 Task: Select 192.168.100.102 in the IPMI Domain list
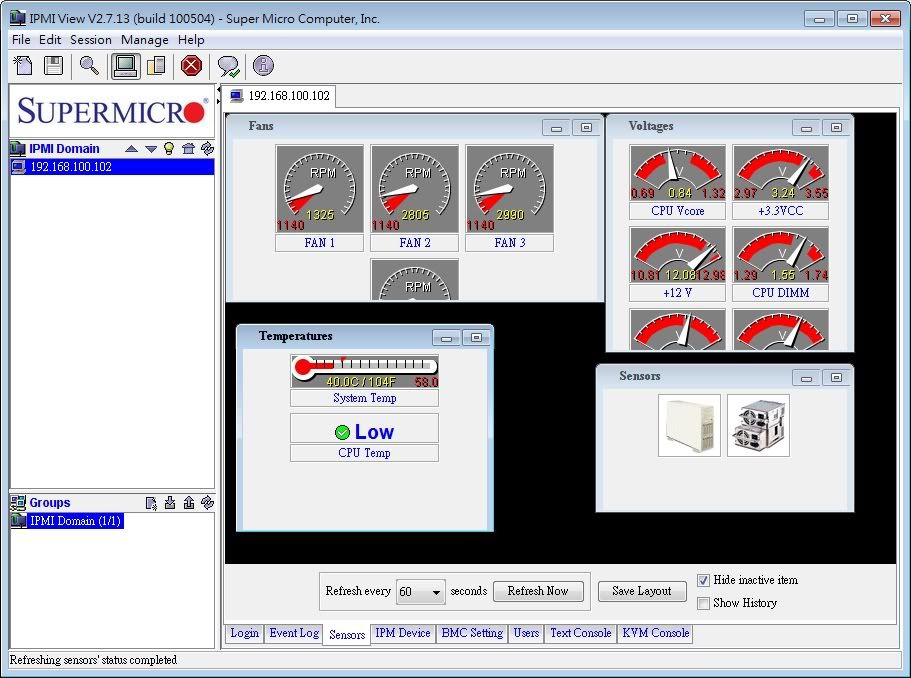113,167
